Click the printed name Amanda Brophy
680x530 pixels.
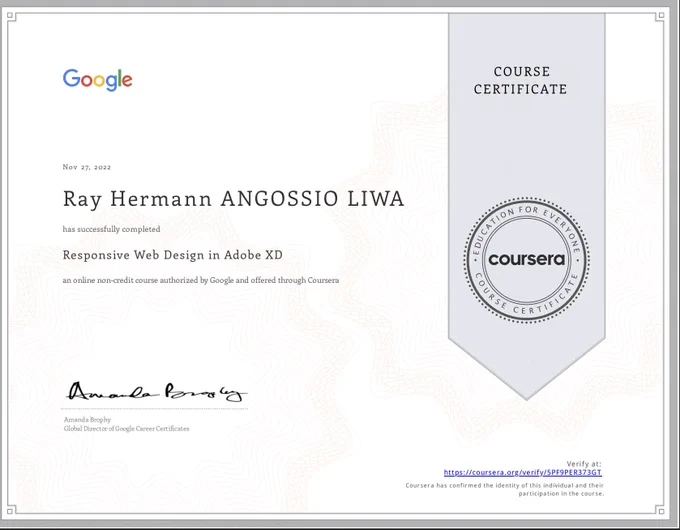point(88,419)
